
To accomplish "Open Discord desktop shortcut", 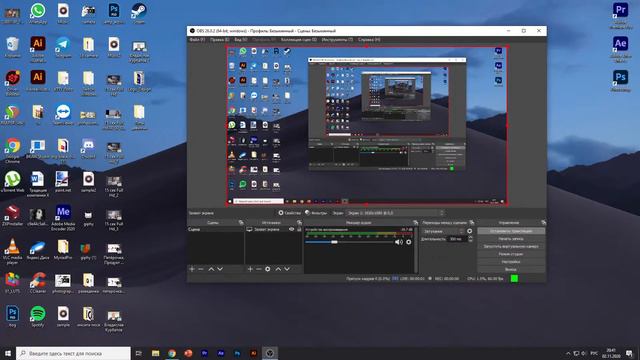I will click(x=88, y=149).
